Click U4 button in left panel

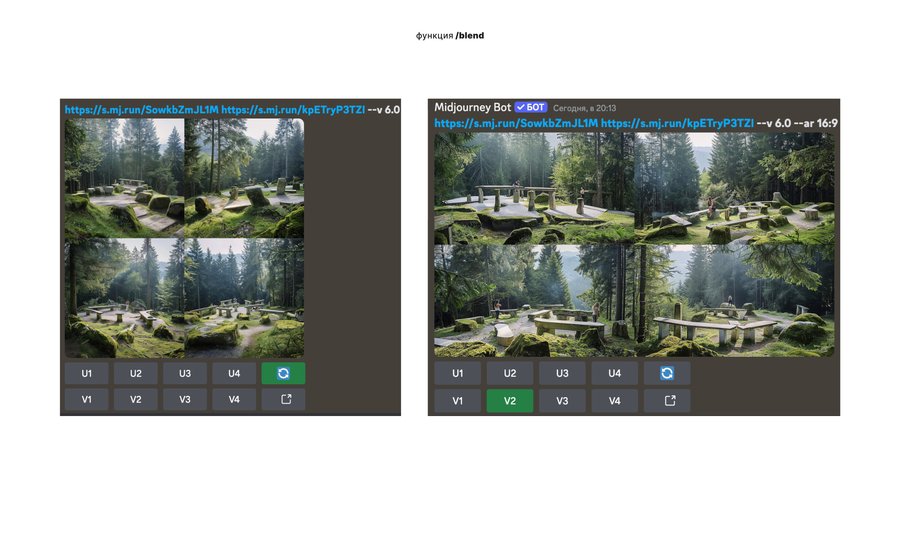[x=234, y=373]
